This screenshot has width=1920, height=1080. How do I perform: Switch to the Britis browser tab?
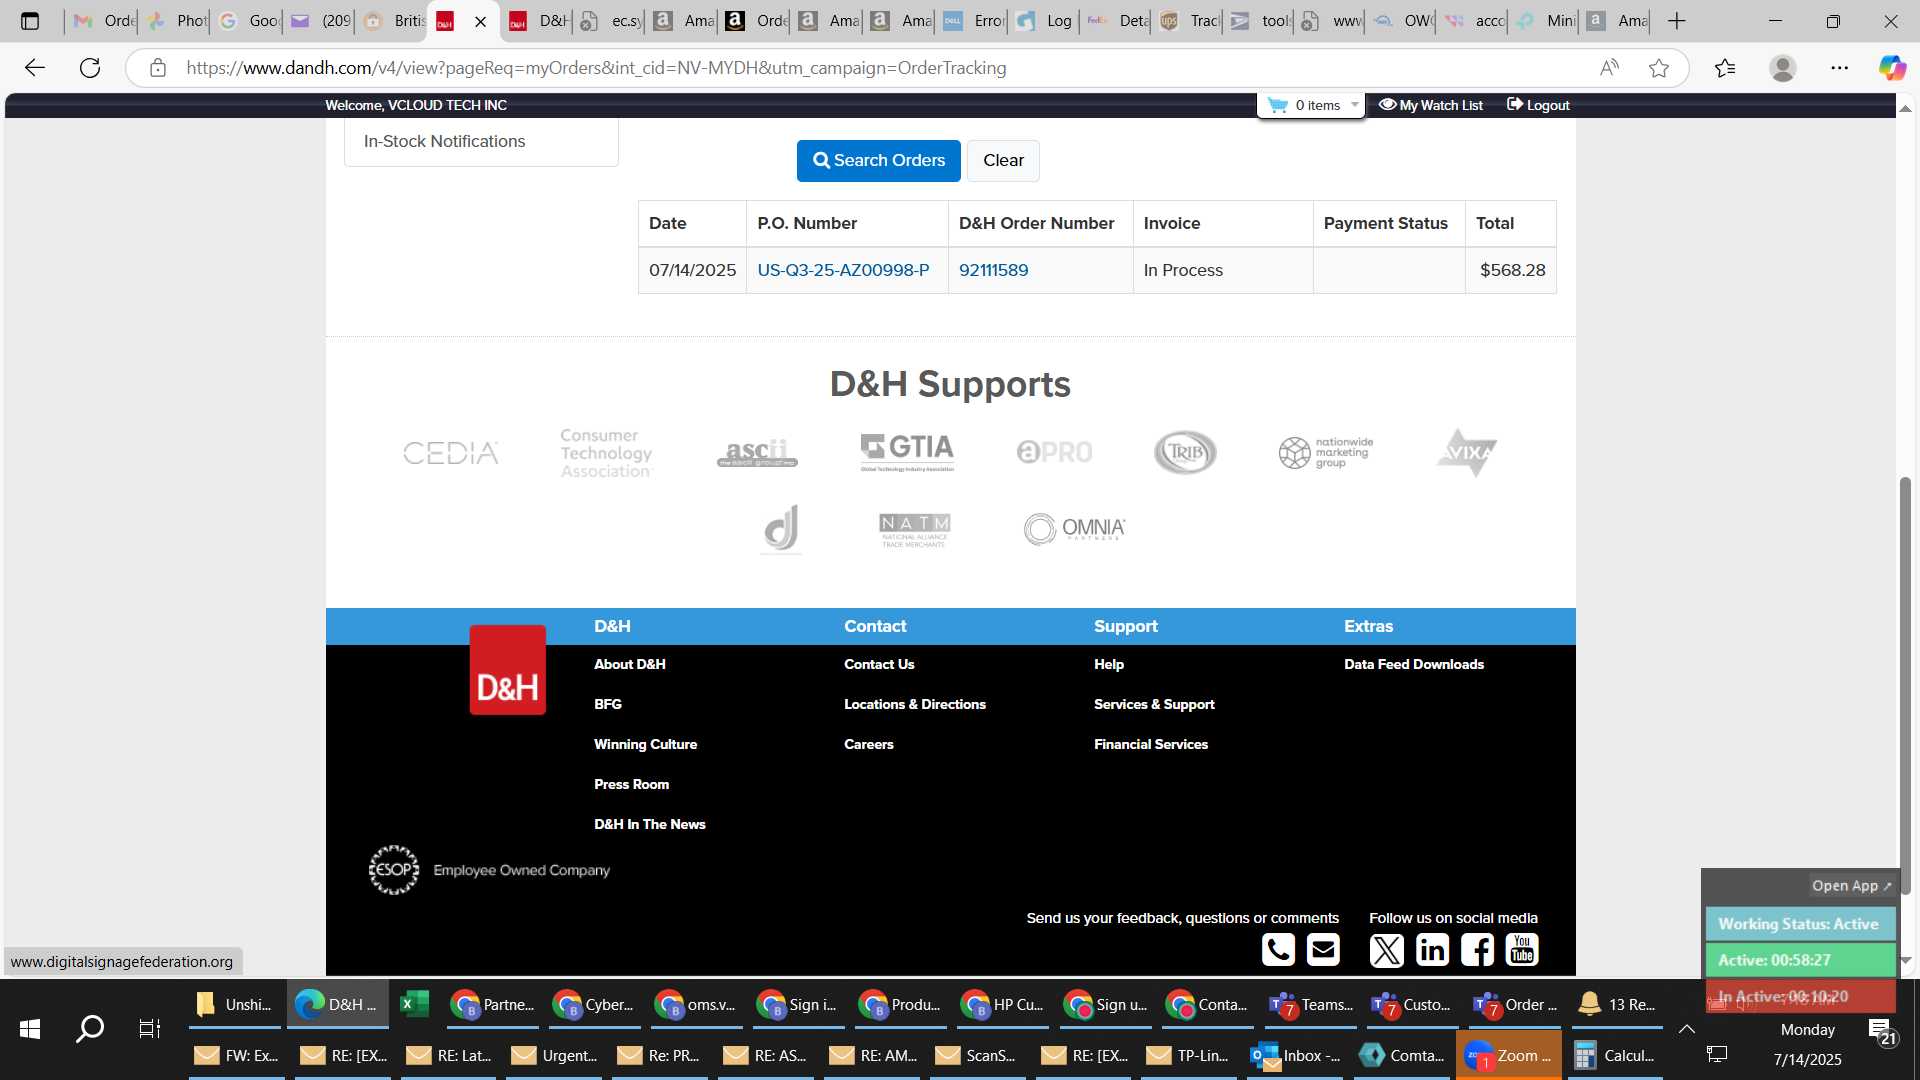(394, 21)
